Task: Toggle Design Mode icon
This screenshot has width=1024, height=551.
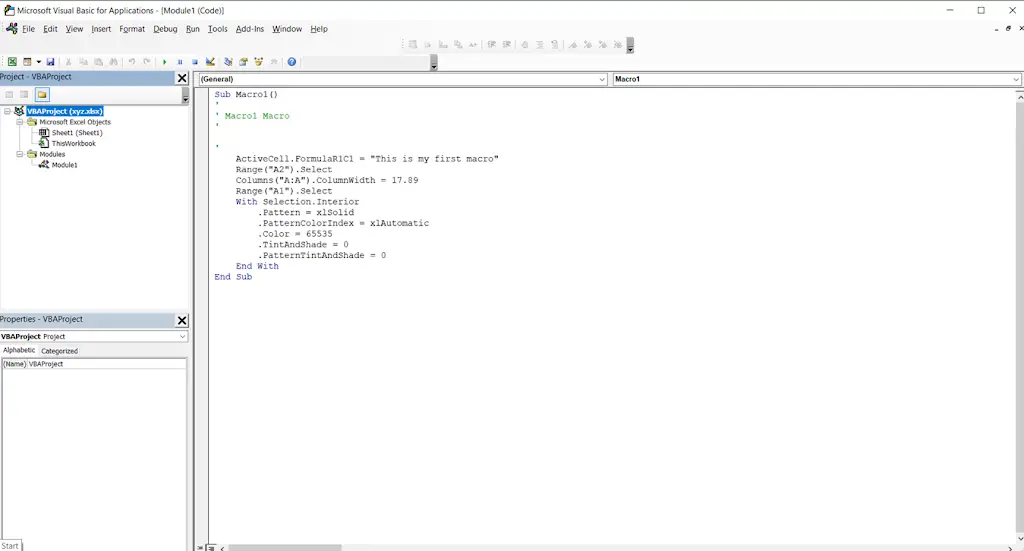Action: point(210,62)
